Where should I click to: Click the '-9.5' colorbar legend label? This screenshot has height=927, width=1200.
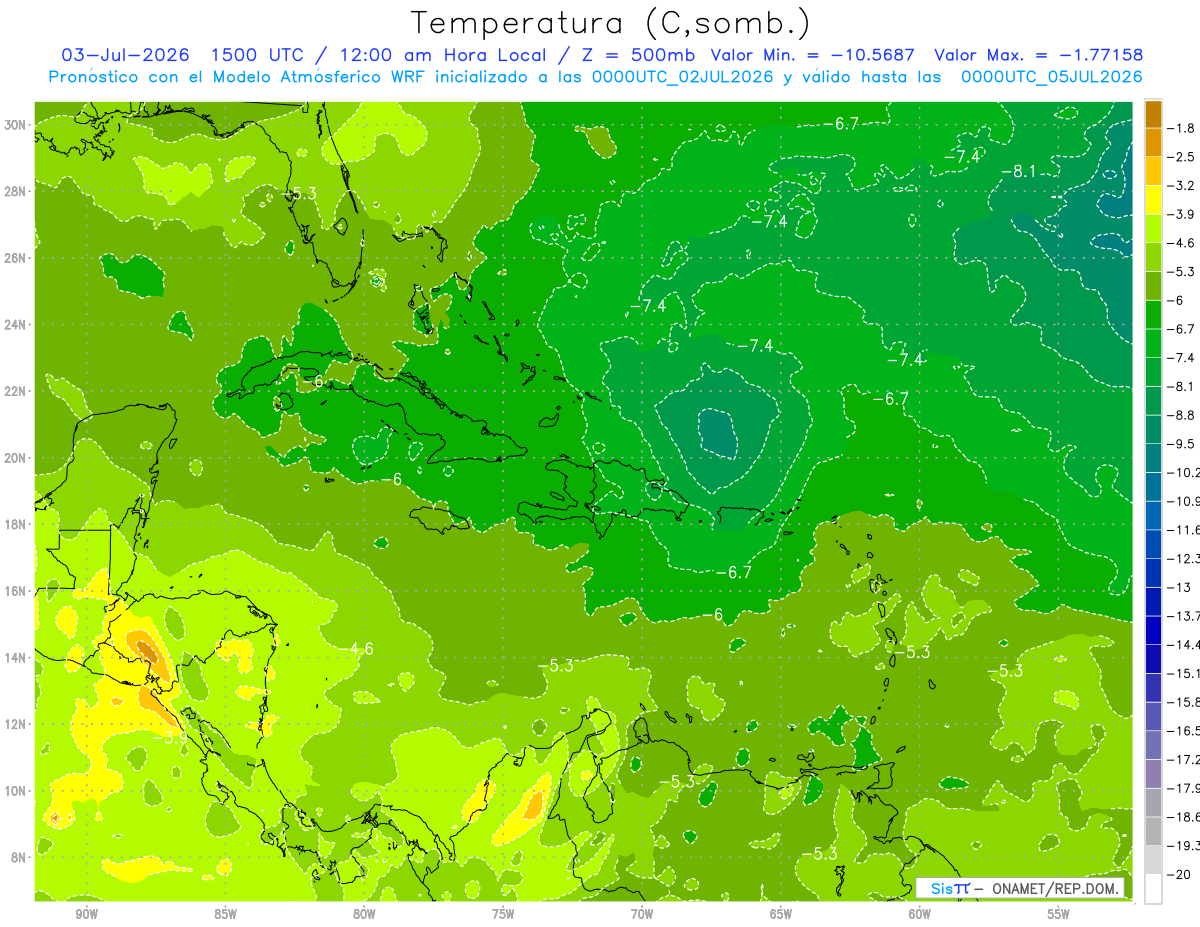tap(1182, 444)
